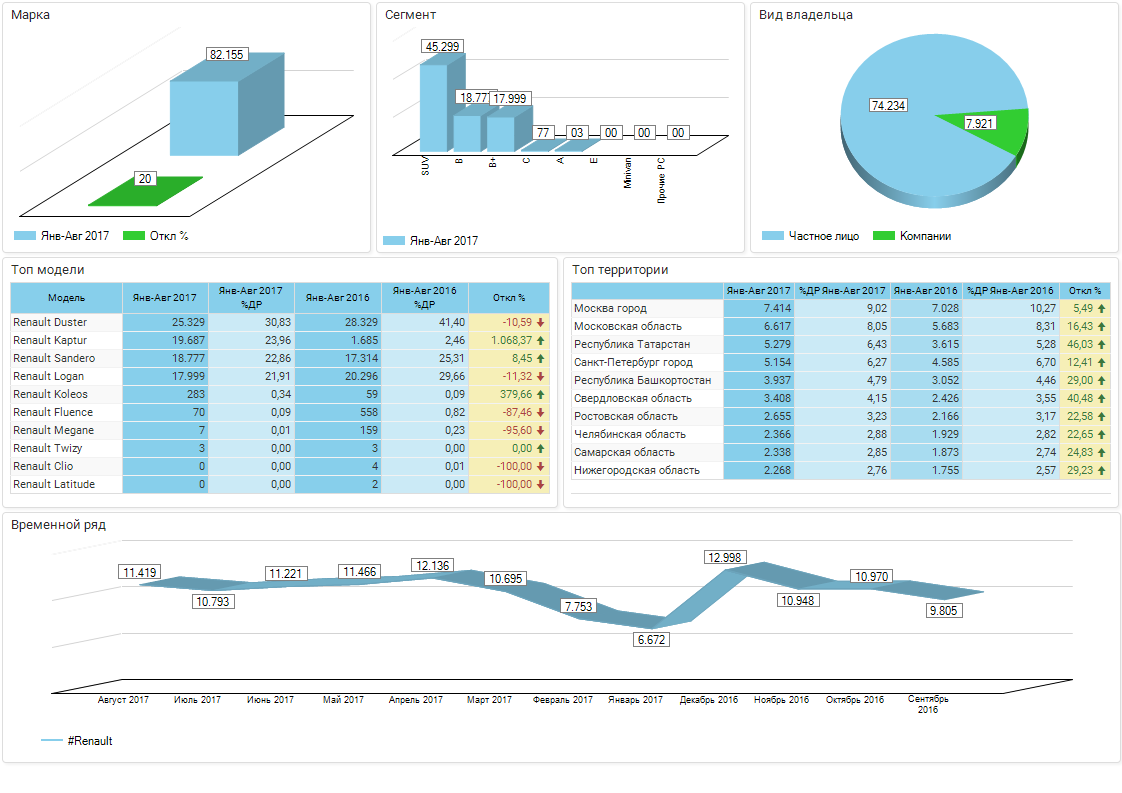Click the down arrow in Renault Fluence row
Screen dimensions: 1122x793
pos(541,412)
